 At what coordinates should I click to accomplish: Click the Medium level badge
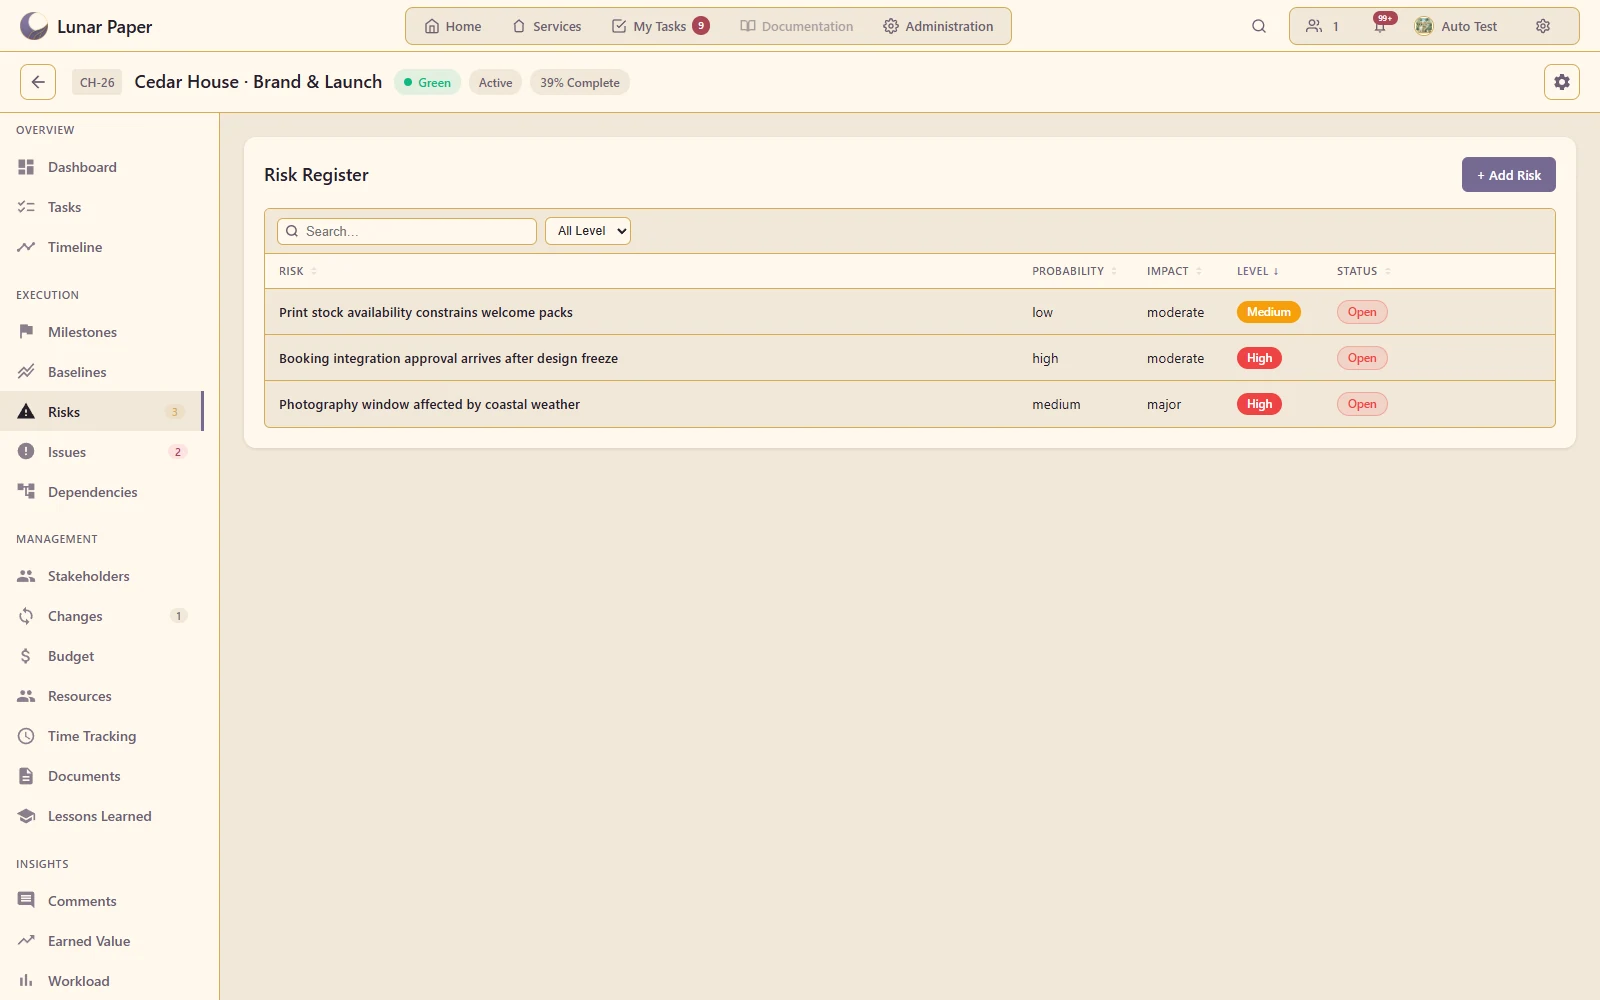point(1269,312)
